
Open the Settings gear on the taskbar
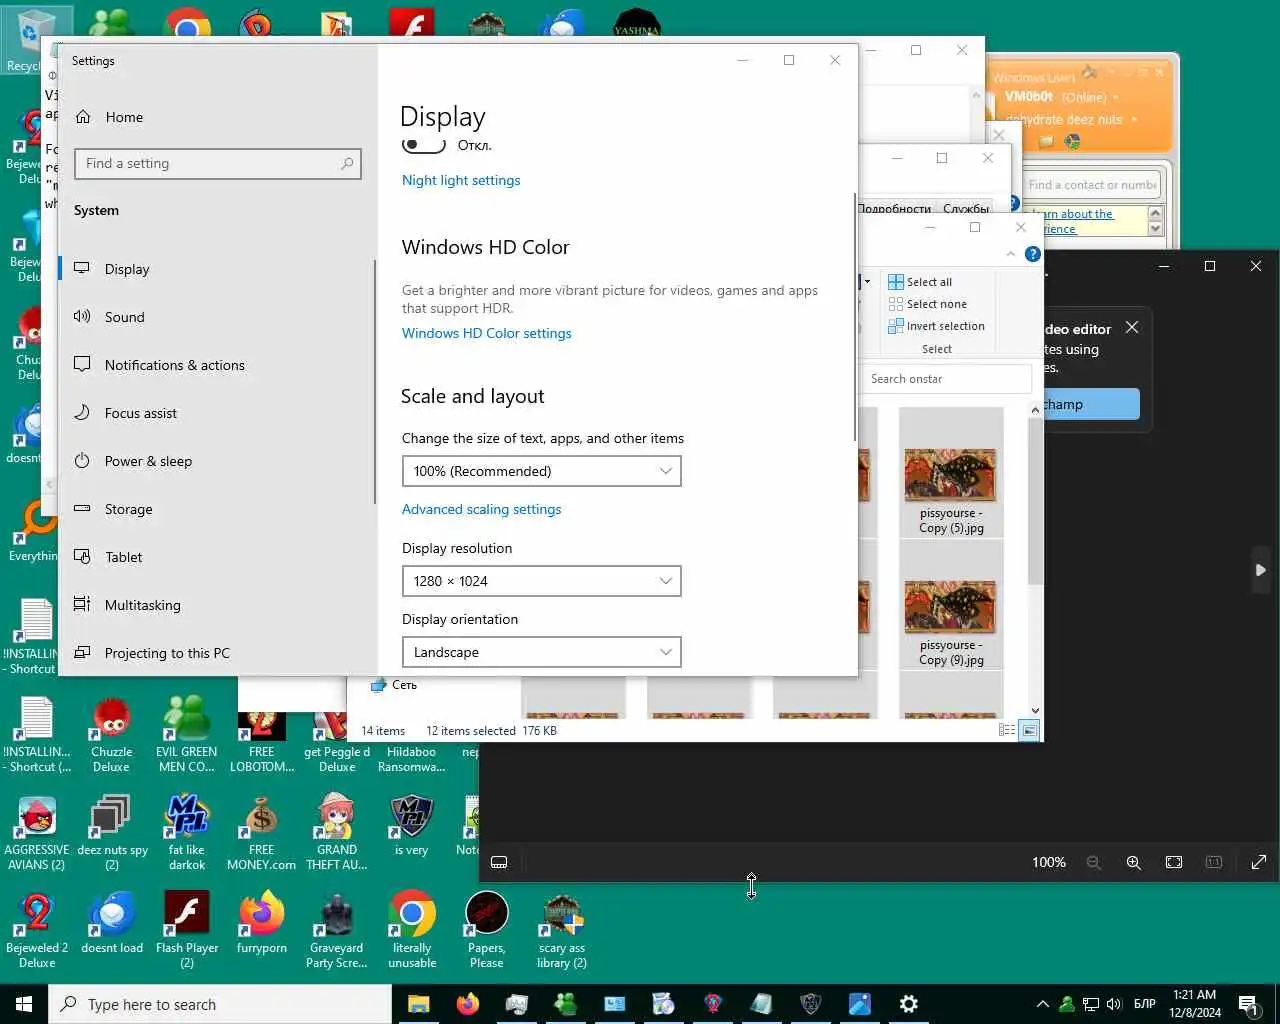coord(909,1004)
